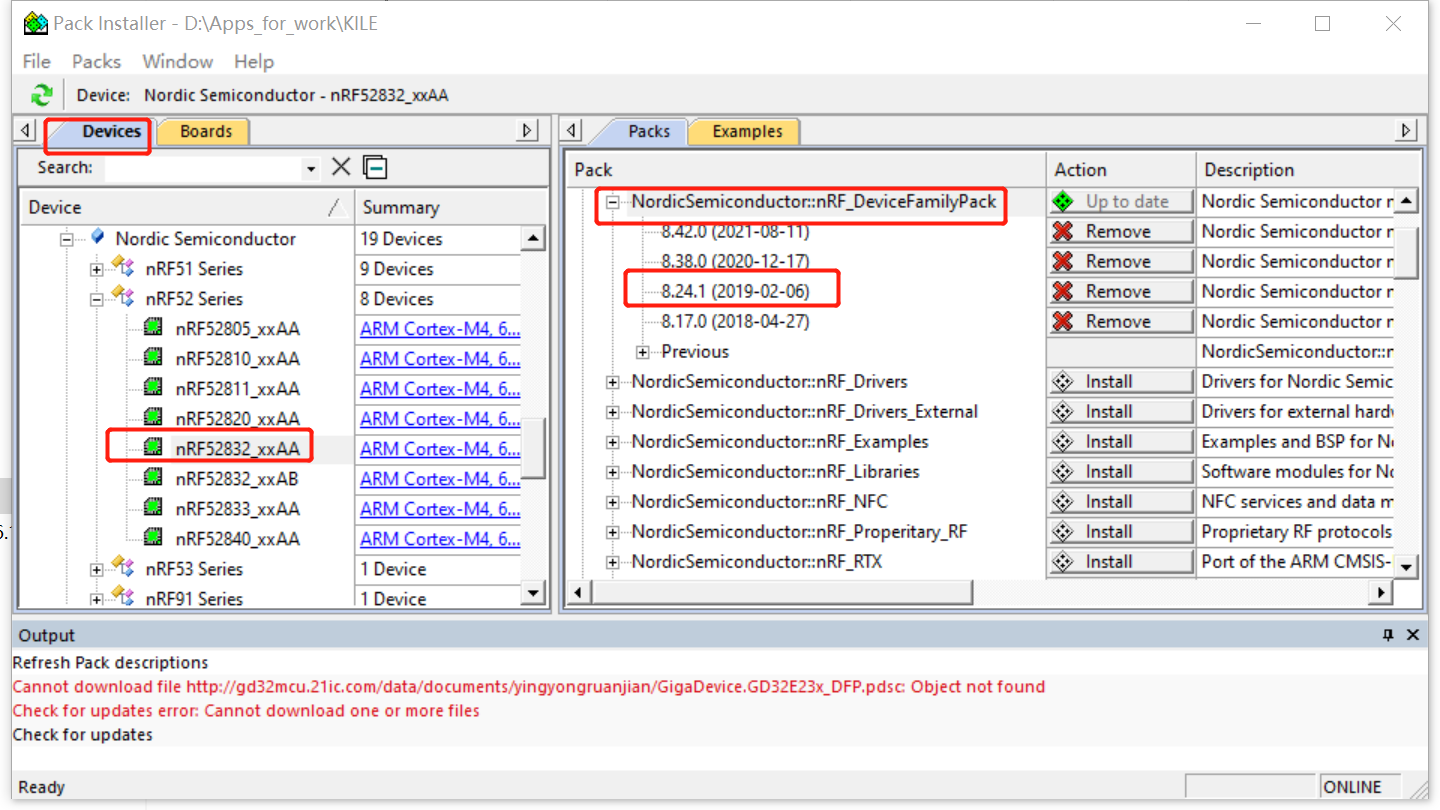Viewport: 1440px width, 810px height.
Task: Select the nRF52811_xxAA device chip icon
Action: (x=153, y=387)
